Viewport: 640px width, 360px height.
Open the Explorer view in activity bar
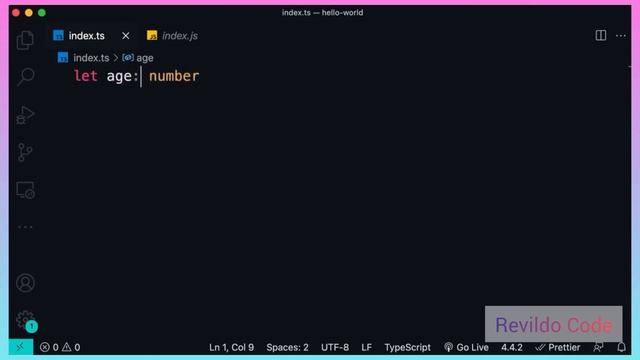25,40
